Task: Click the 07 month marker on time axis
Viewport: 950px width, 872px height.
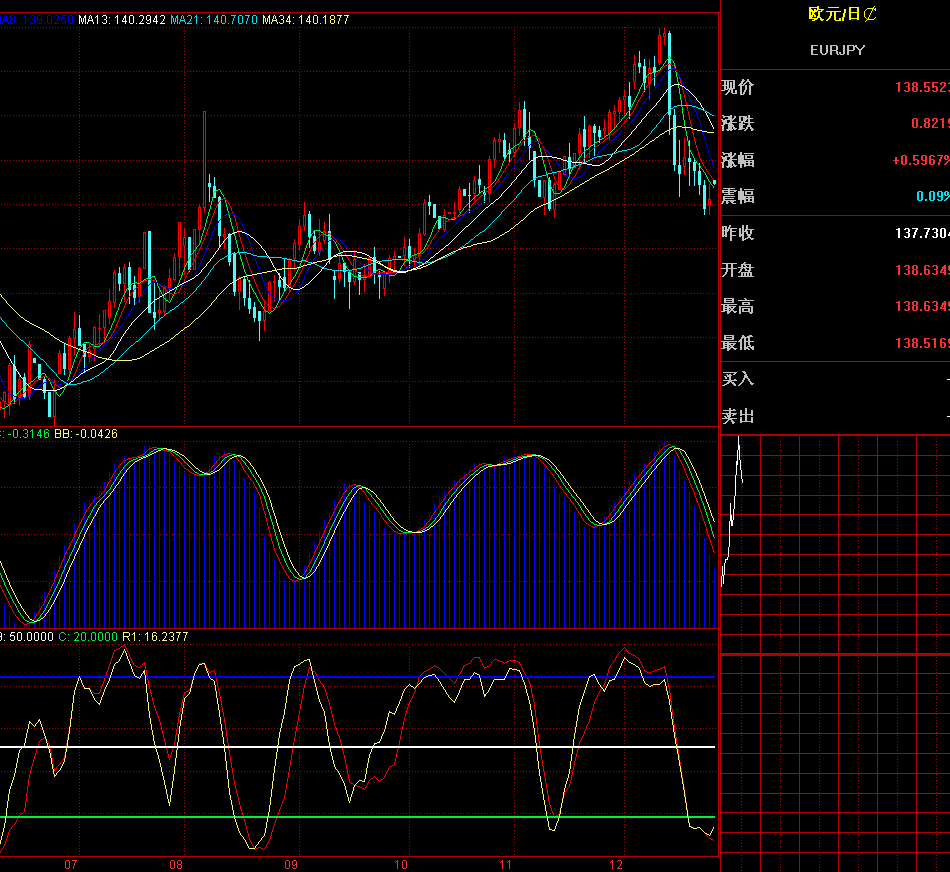Action: (71, 865)
